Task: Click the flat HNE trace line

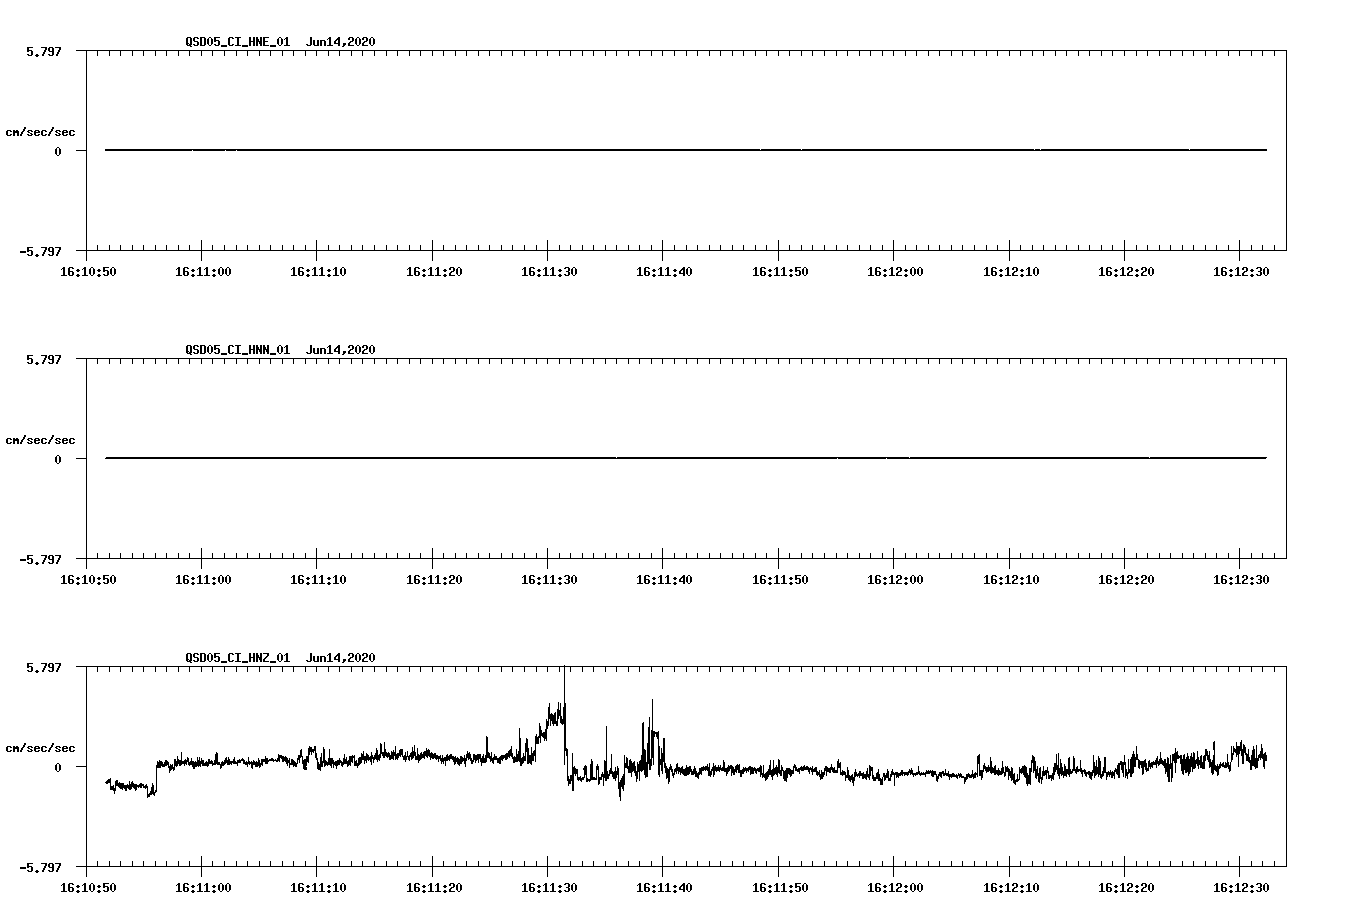Action: click(686, 150)
